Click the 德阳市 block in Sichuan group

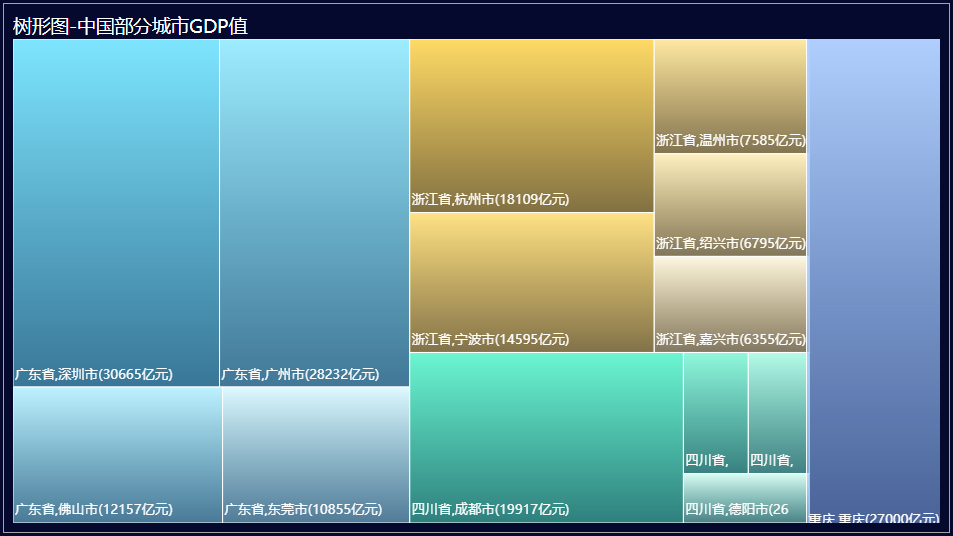[x=744, y=498]
